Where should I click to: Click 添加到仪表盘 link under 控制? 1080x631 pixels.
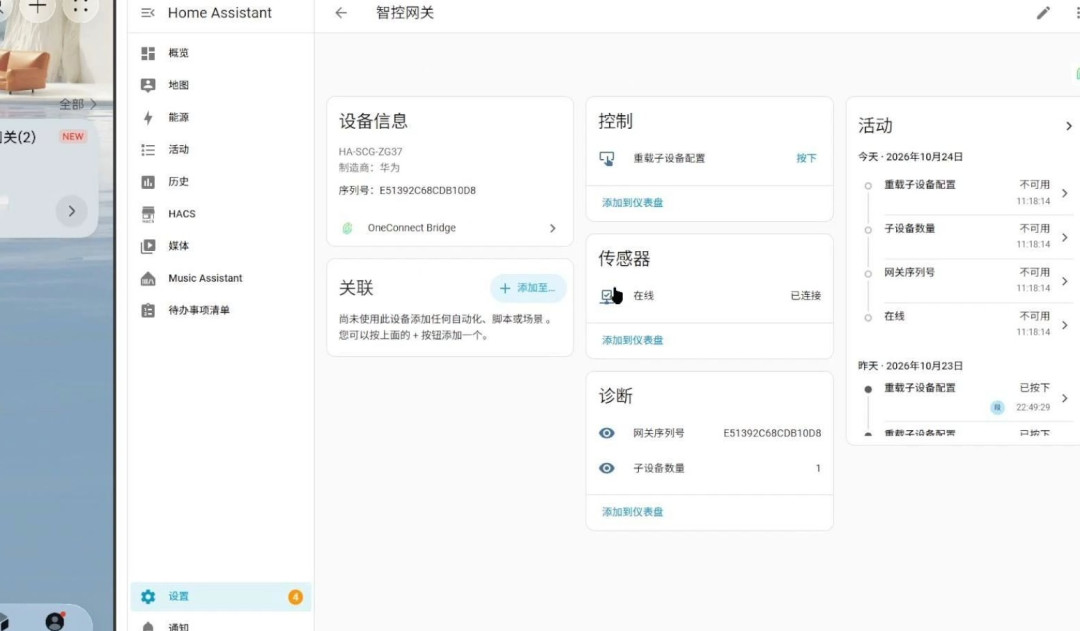632,203
